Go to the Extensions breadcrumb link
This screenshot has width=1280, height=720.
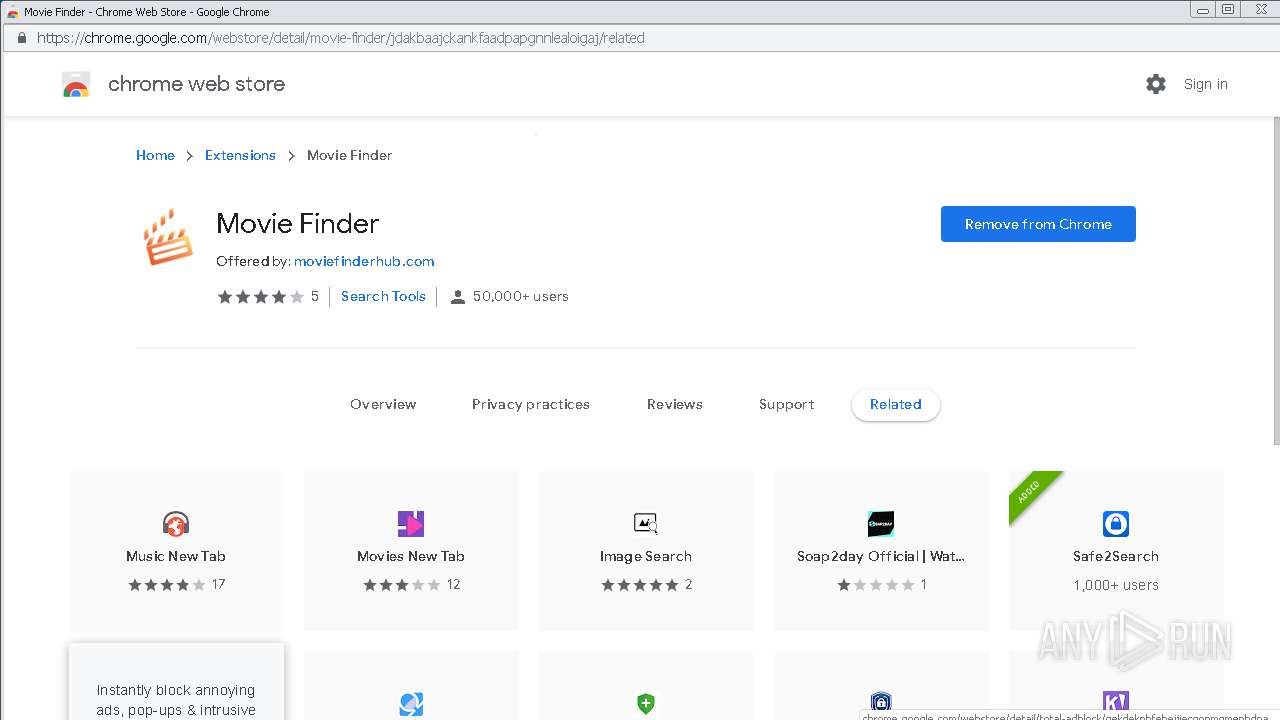click(240, 155)
